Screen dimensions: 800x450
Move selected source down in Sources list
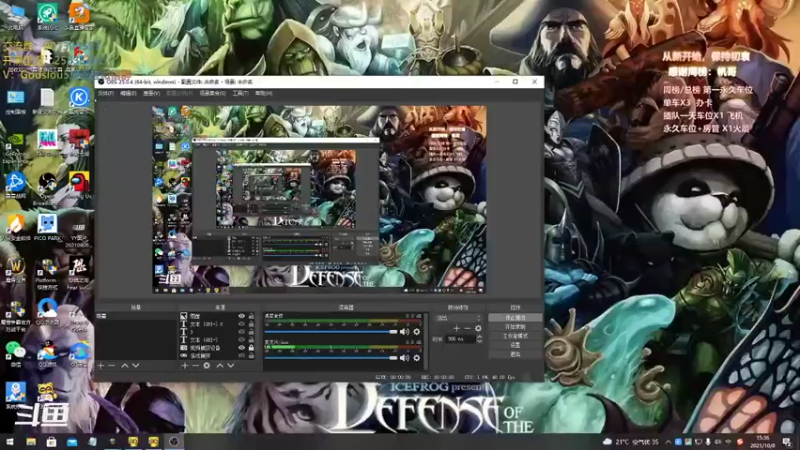tap(231, 365)
